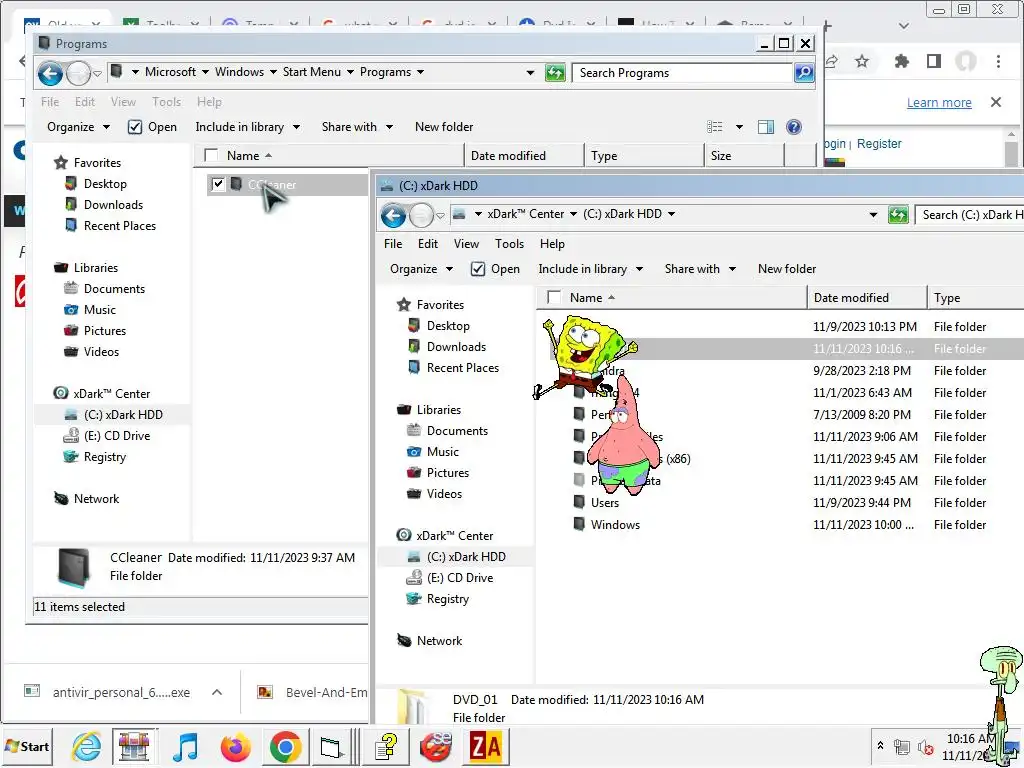Open Windows folder in xDark HDD list
The image size is (1024, 768).
[615, 525]
